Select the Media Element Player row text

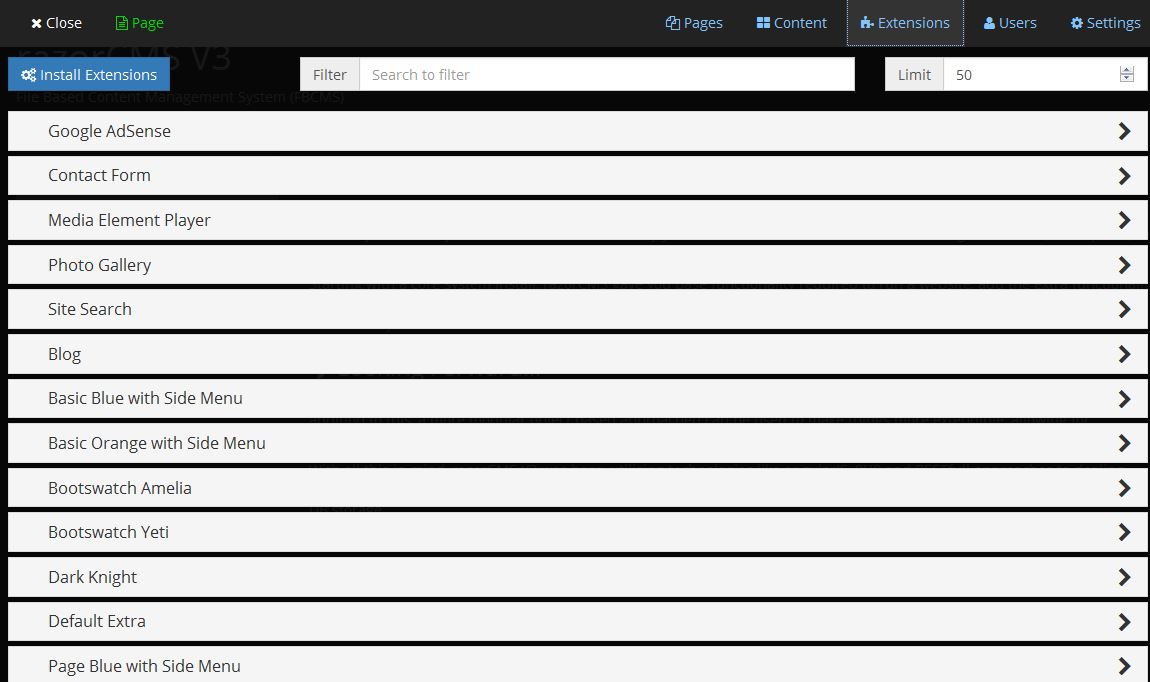tap(129, 220)
